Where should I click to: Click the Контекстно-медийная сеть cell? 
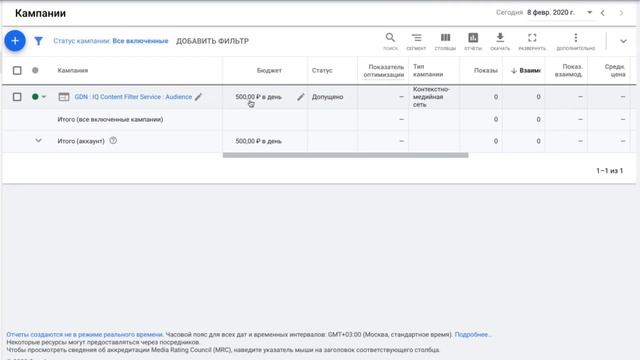(x=431, y=97)
